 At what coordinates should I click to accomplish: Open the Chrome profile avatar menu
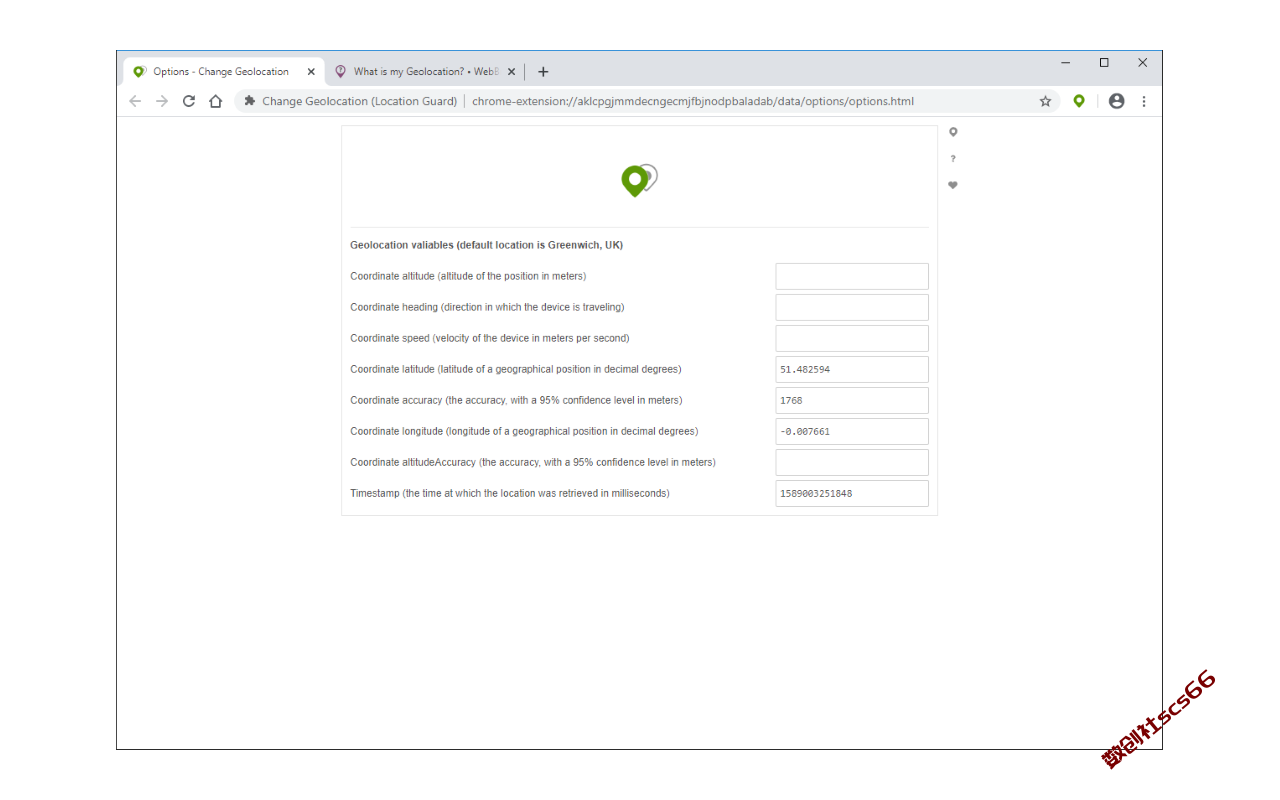(x=1116, y=101)
